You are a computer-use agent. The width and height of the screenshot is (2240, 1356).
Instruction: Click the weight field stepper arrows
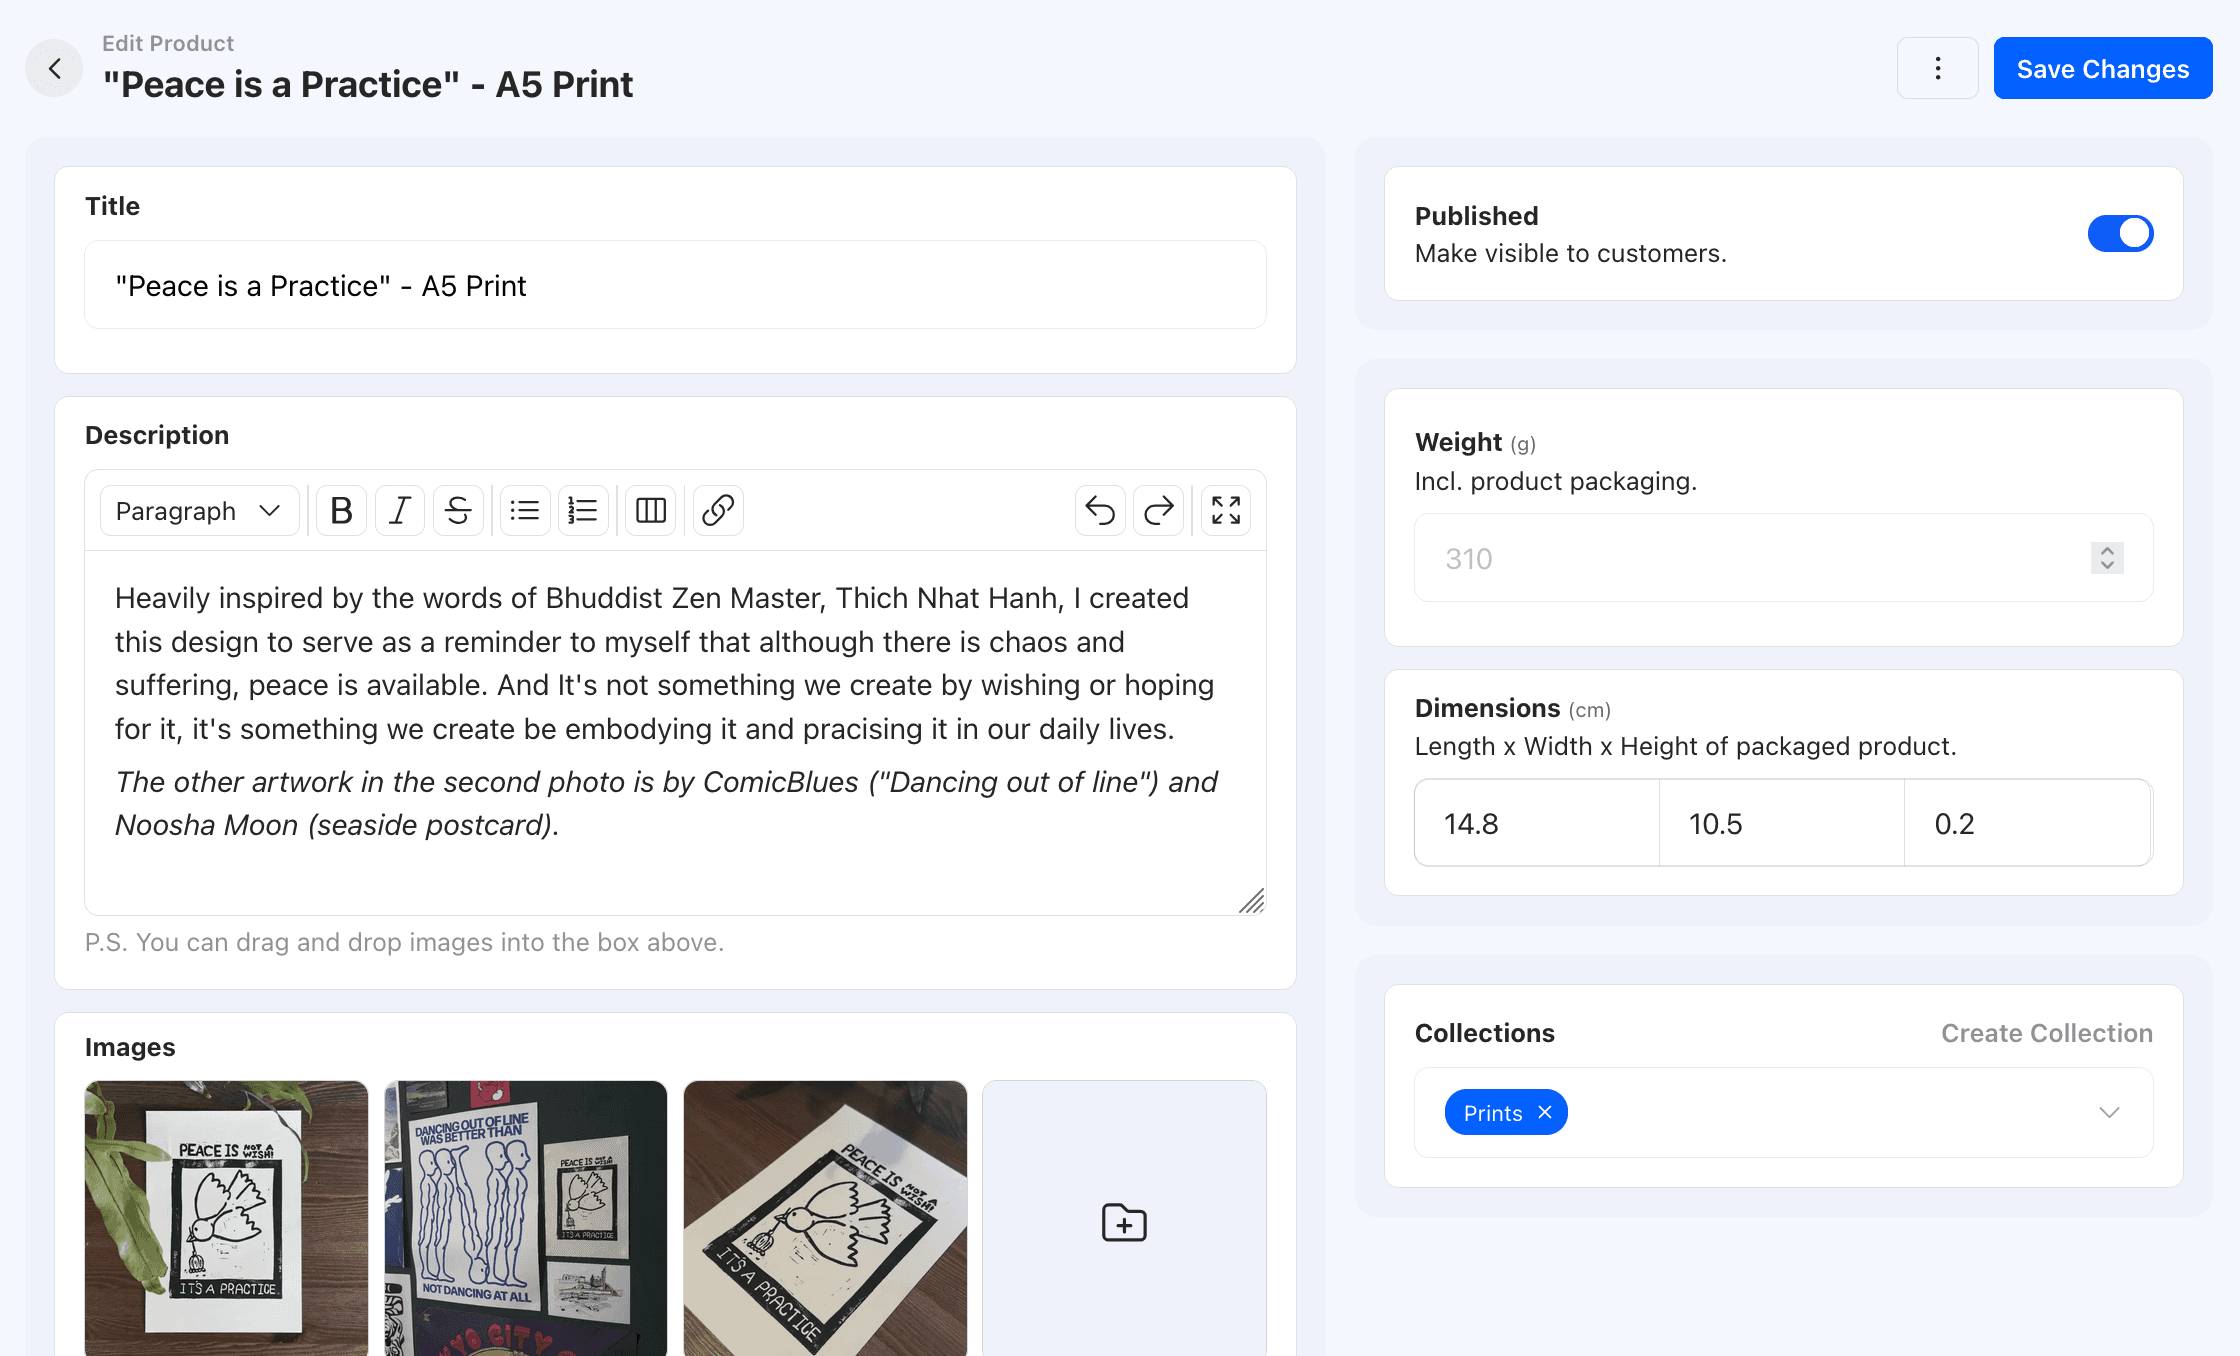point(2107,558)
